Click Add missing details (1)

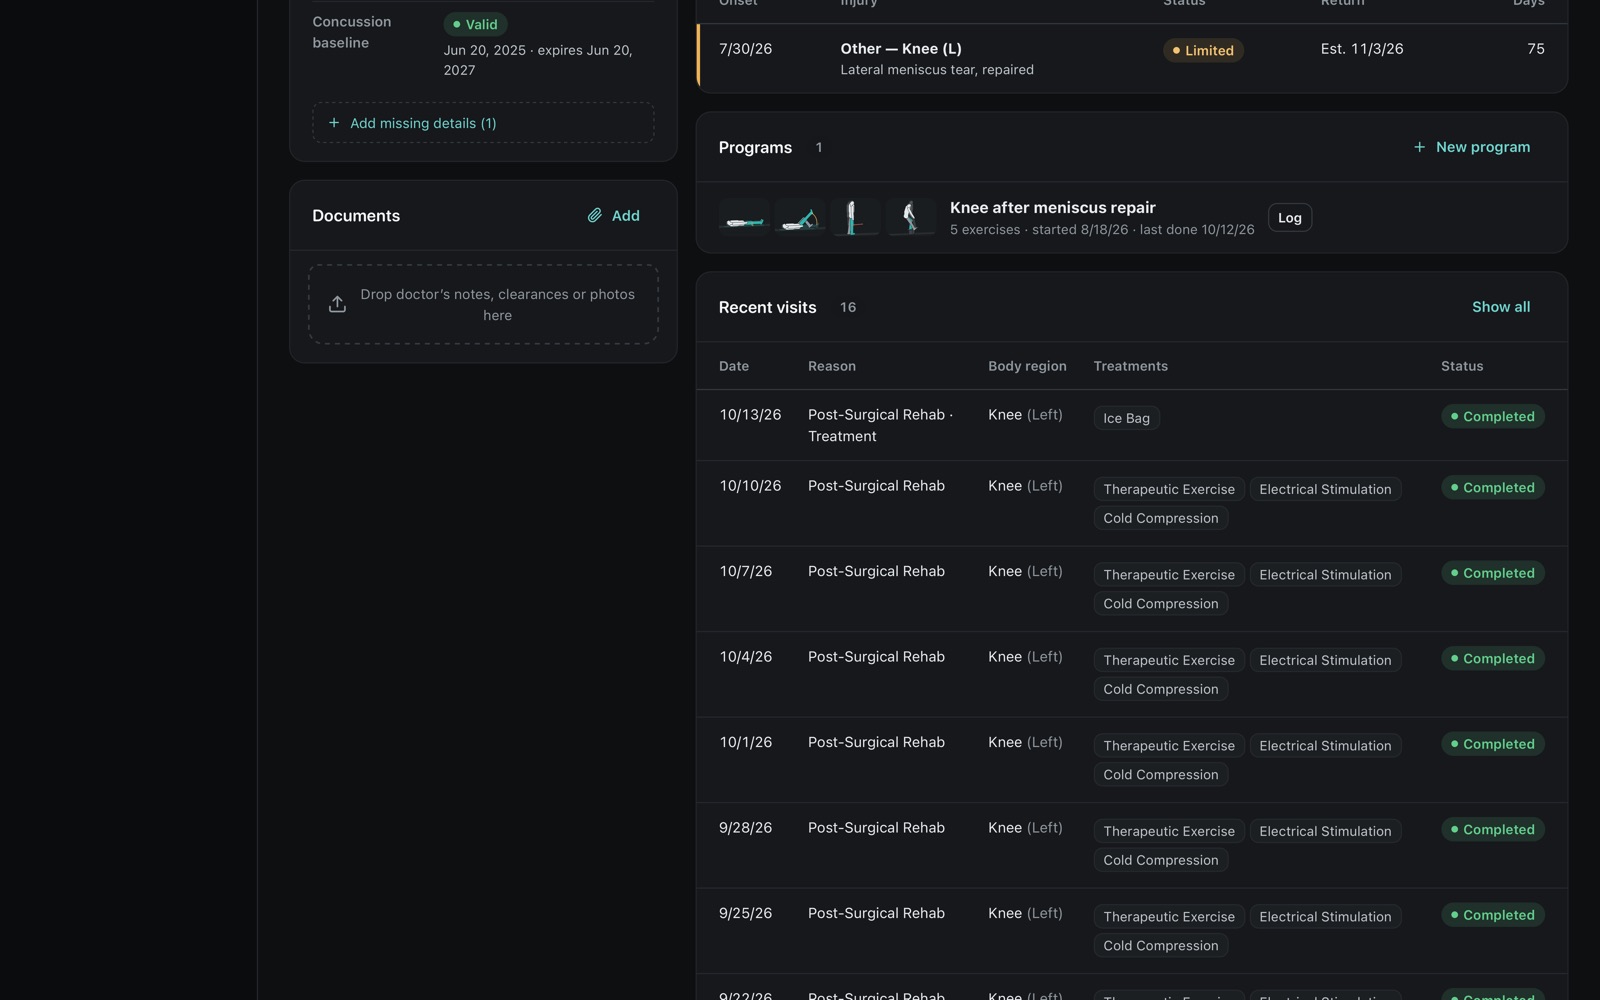pyautogui.click(x=483, y=122)
